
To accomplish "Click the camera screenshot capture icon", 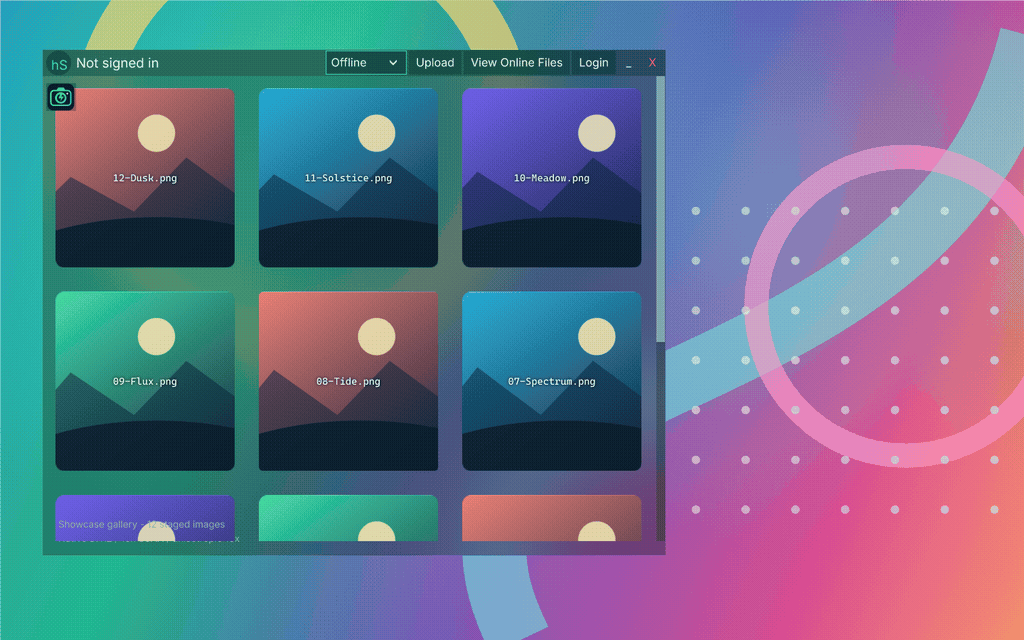I will click(x=61, y=97).
